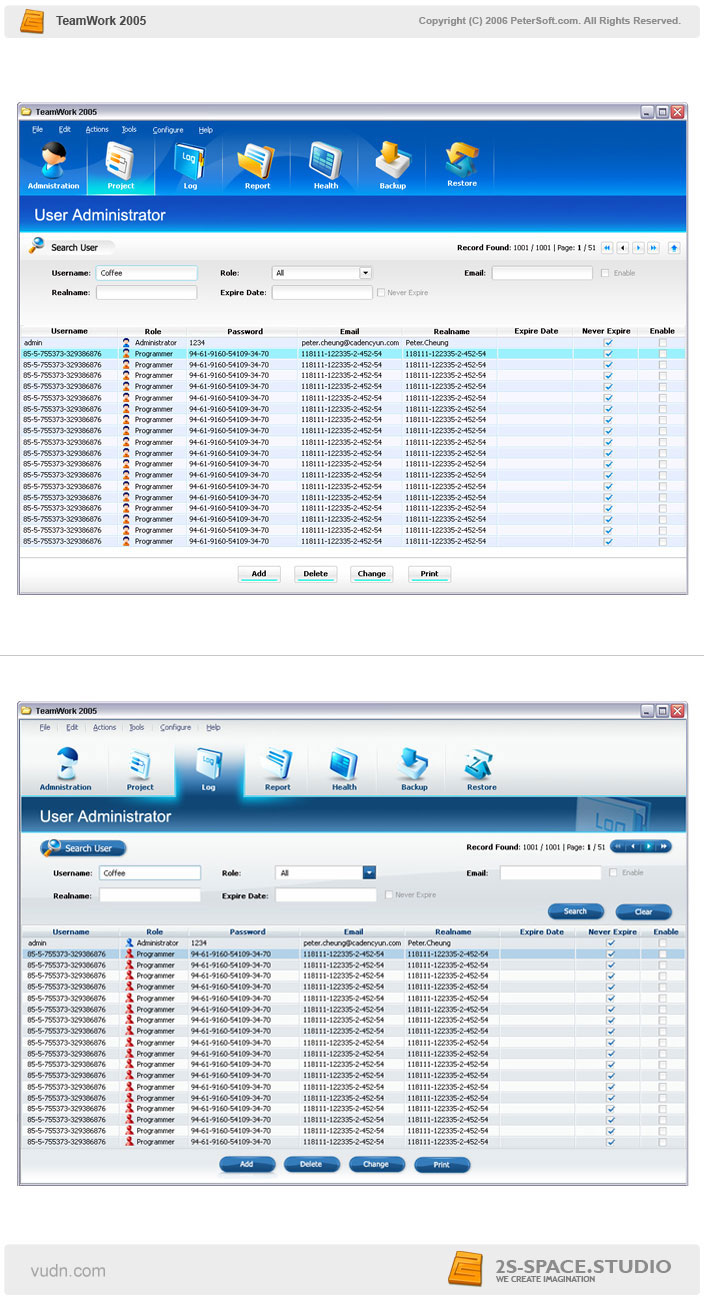Toggle Never Expire checkbox in the admin row, blue-skinned window
The image size is (704, 1301).
(x=608, y=342)
